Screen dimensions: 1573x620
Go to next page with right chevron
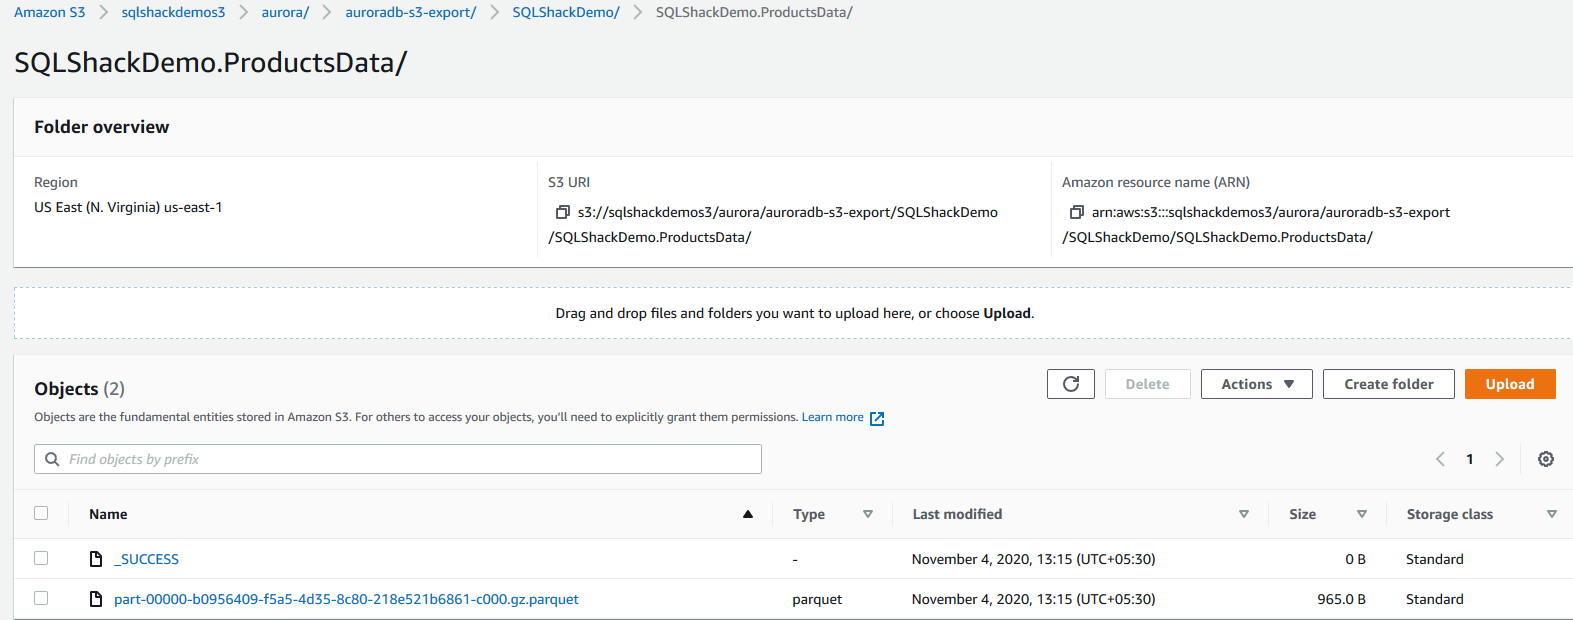[x=1499, y=459]
